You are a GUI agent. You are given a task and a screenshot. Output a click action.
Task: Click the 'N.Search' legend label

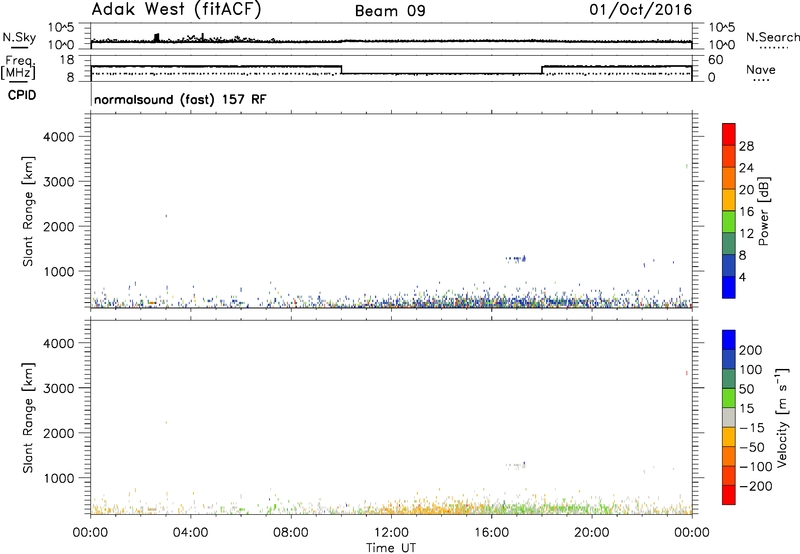[x=772, y=37]
